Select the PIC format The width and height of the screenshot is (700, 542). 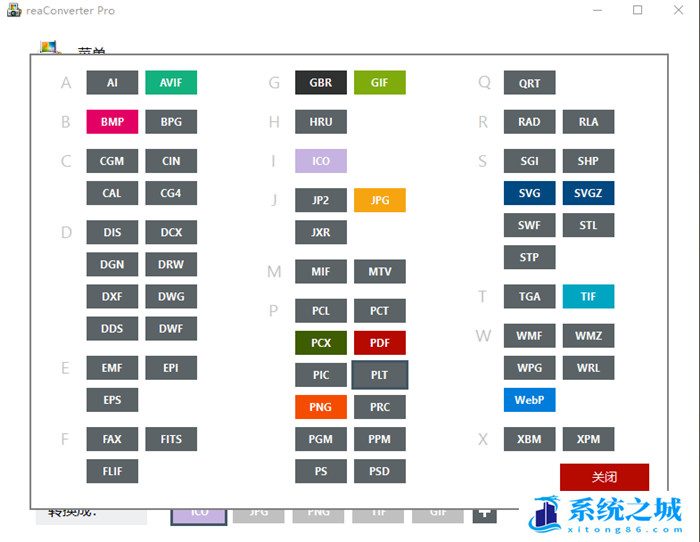321,375
